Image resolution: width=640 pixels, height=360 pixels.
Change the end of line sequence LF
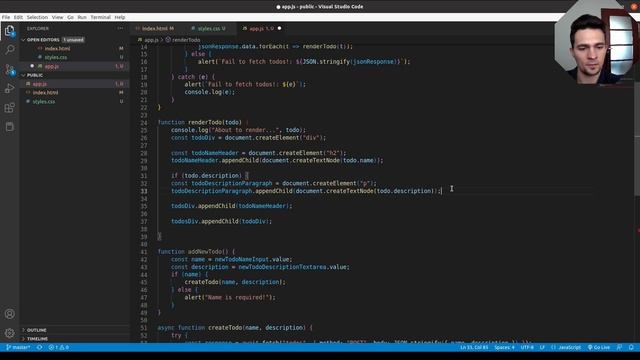pos(542,347)
